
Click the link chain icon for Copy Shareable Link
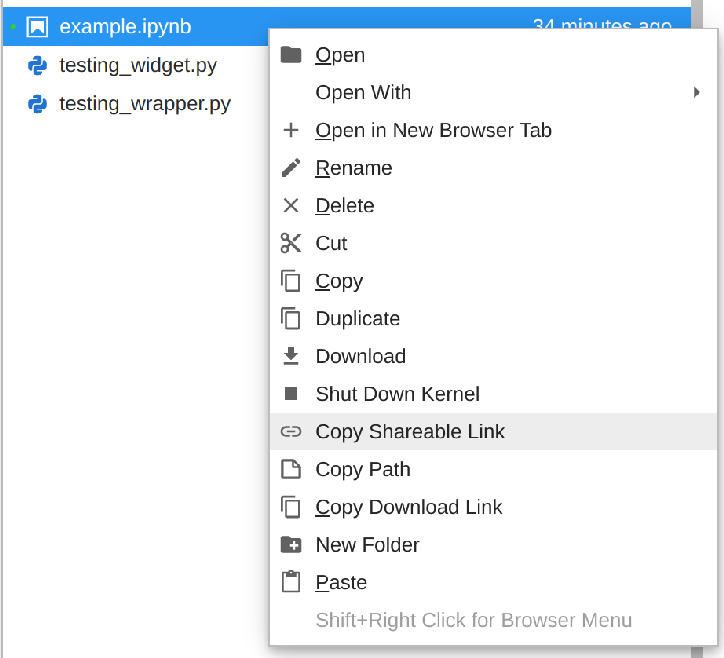291,432
